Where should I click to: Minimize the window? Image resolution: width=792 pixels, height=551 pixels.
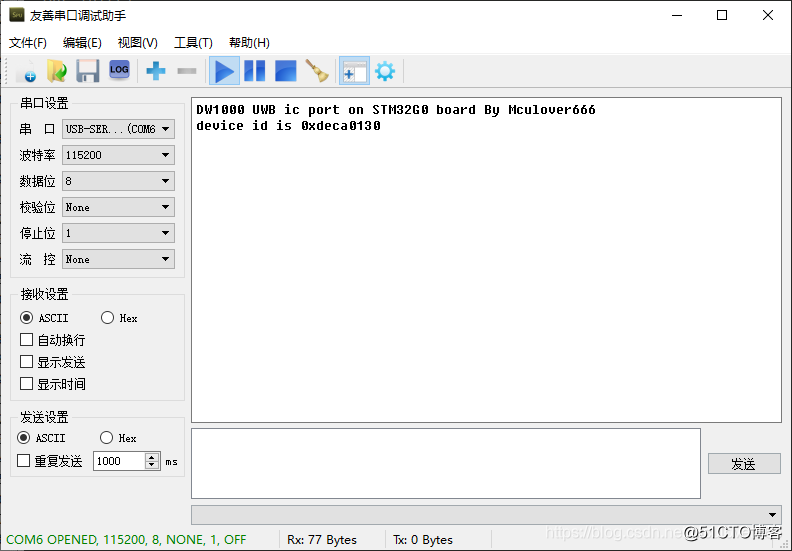tap(677, 15)
